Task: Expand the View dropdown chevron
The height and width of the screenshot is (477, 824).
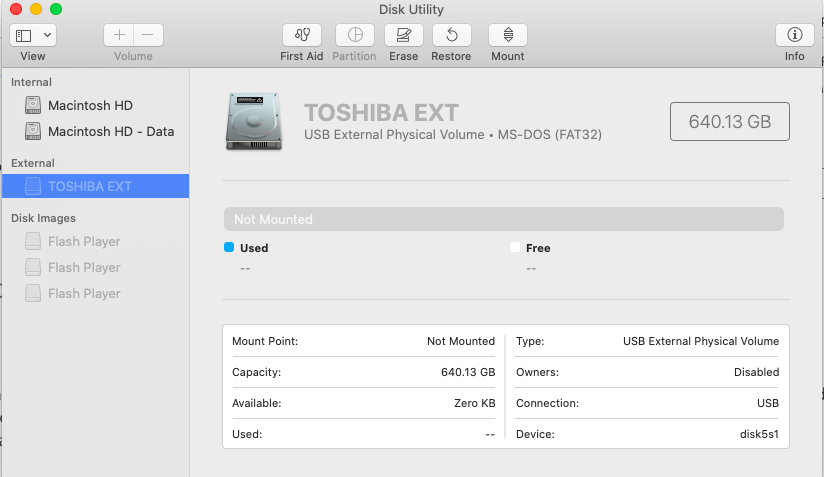Action: coord(47,35)
